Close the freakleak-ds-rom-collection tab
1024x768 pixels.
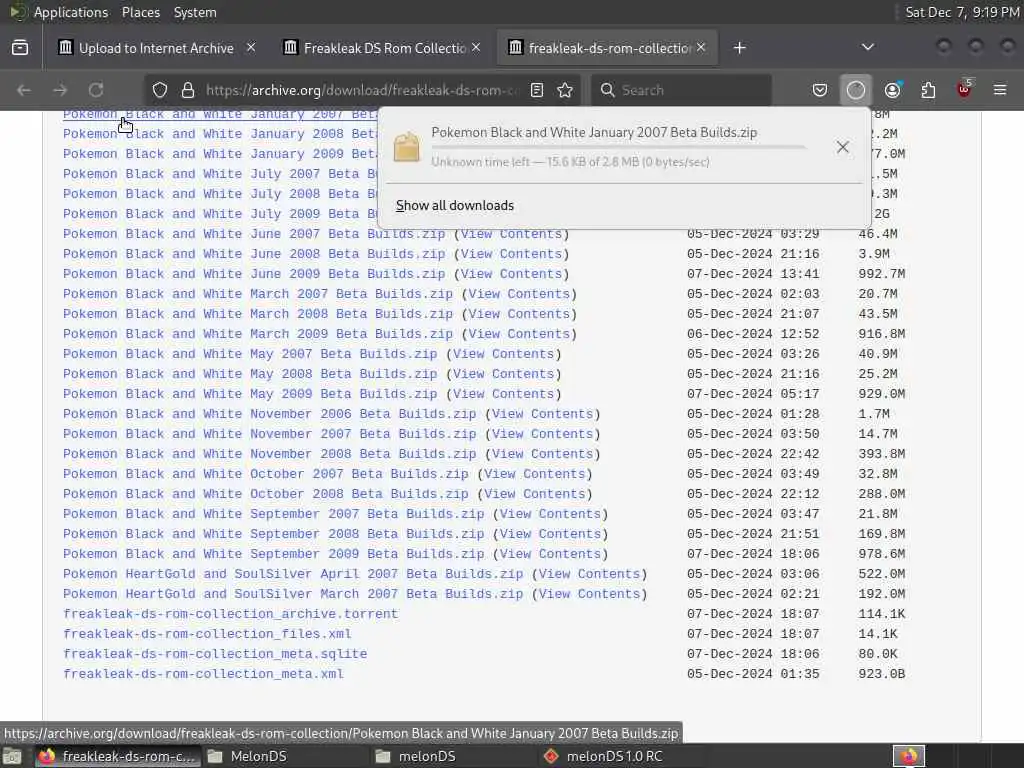point(701,47)
